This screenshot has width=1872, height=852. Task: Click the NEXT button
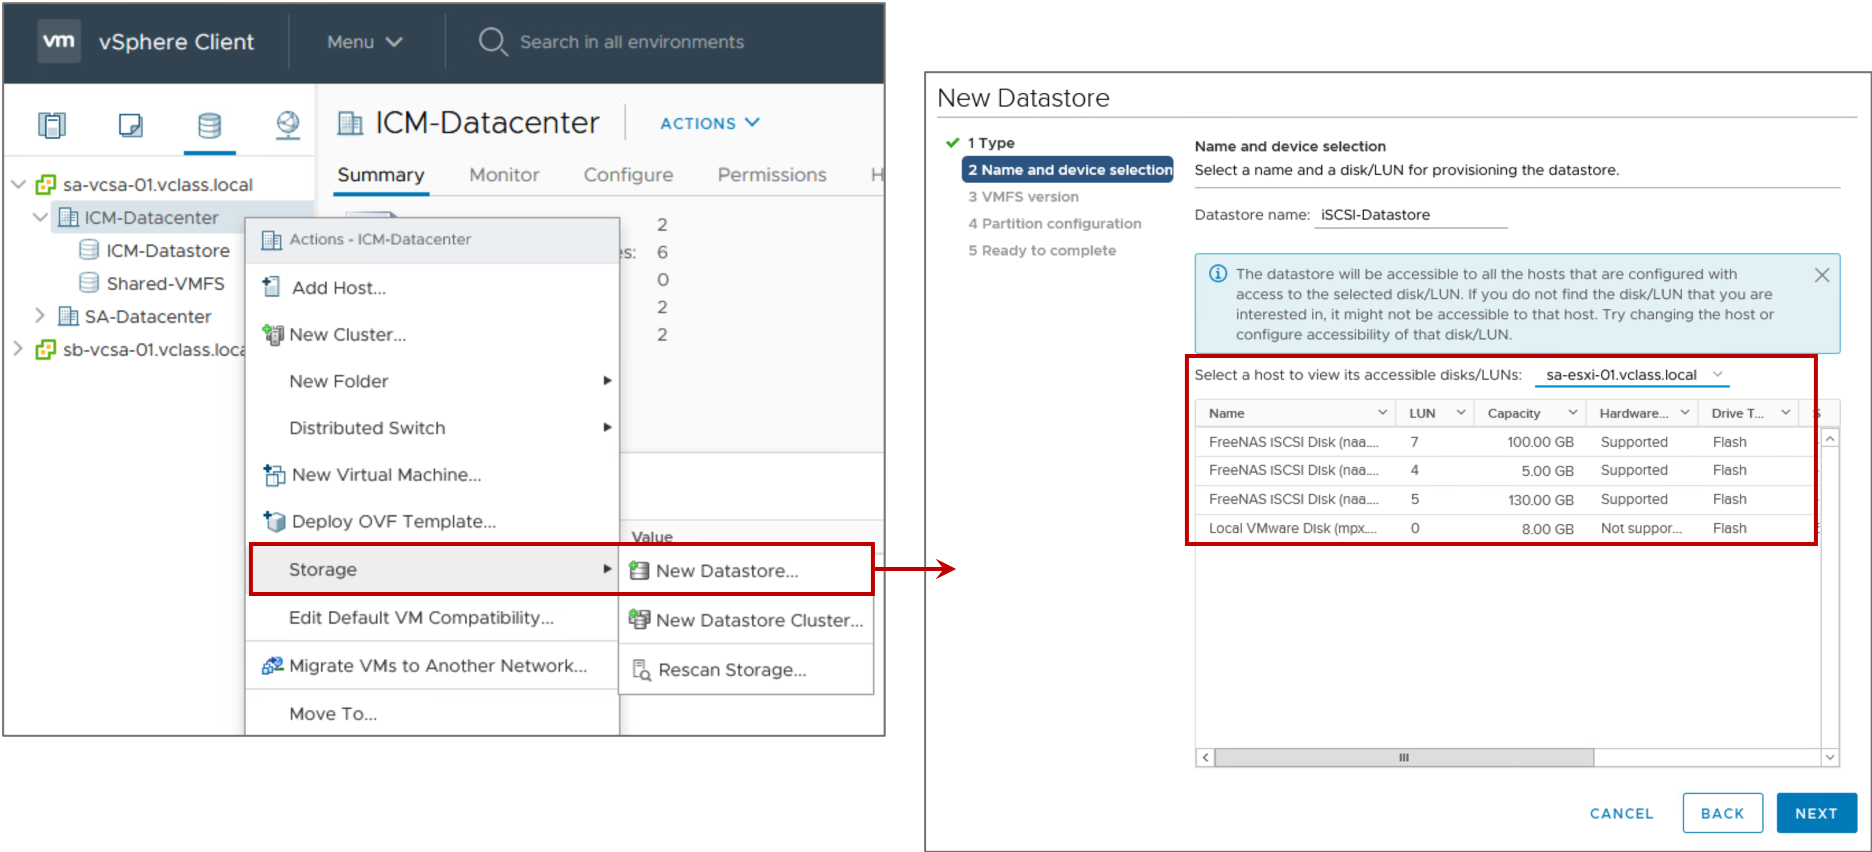pos(1816,813)
